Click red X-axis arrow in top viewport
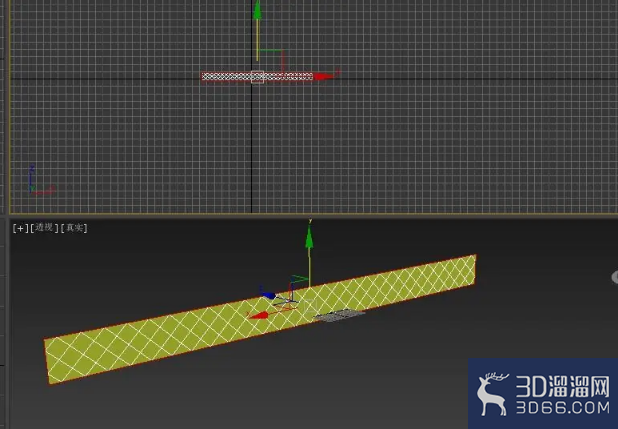Viewport: 618px width, 429px height. (324, 76)
